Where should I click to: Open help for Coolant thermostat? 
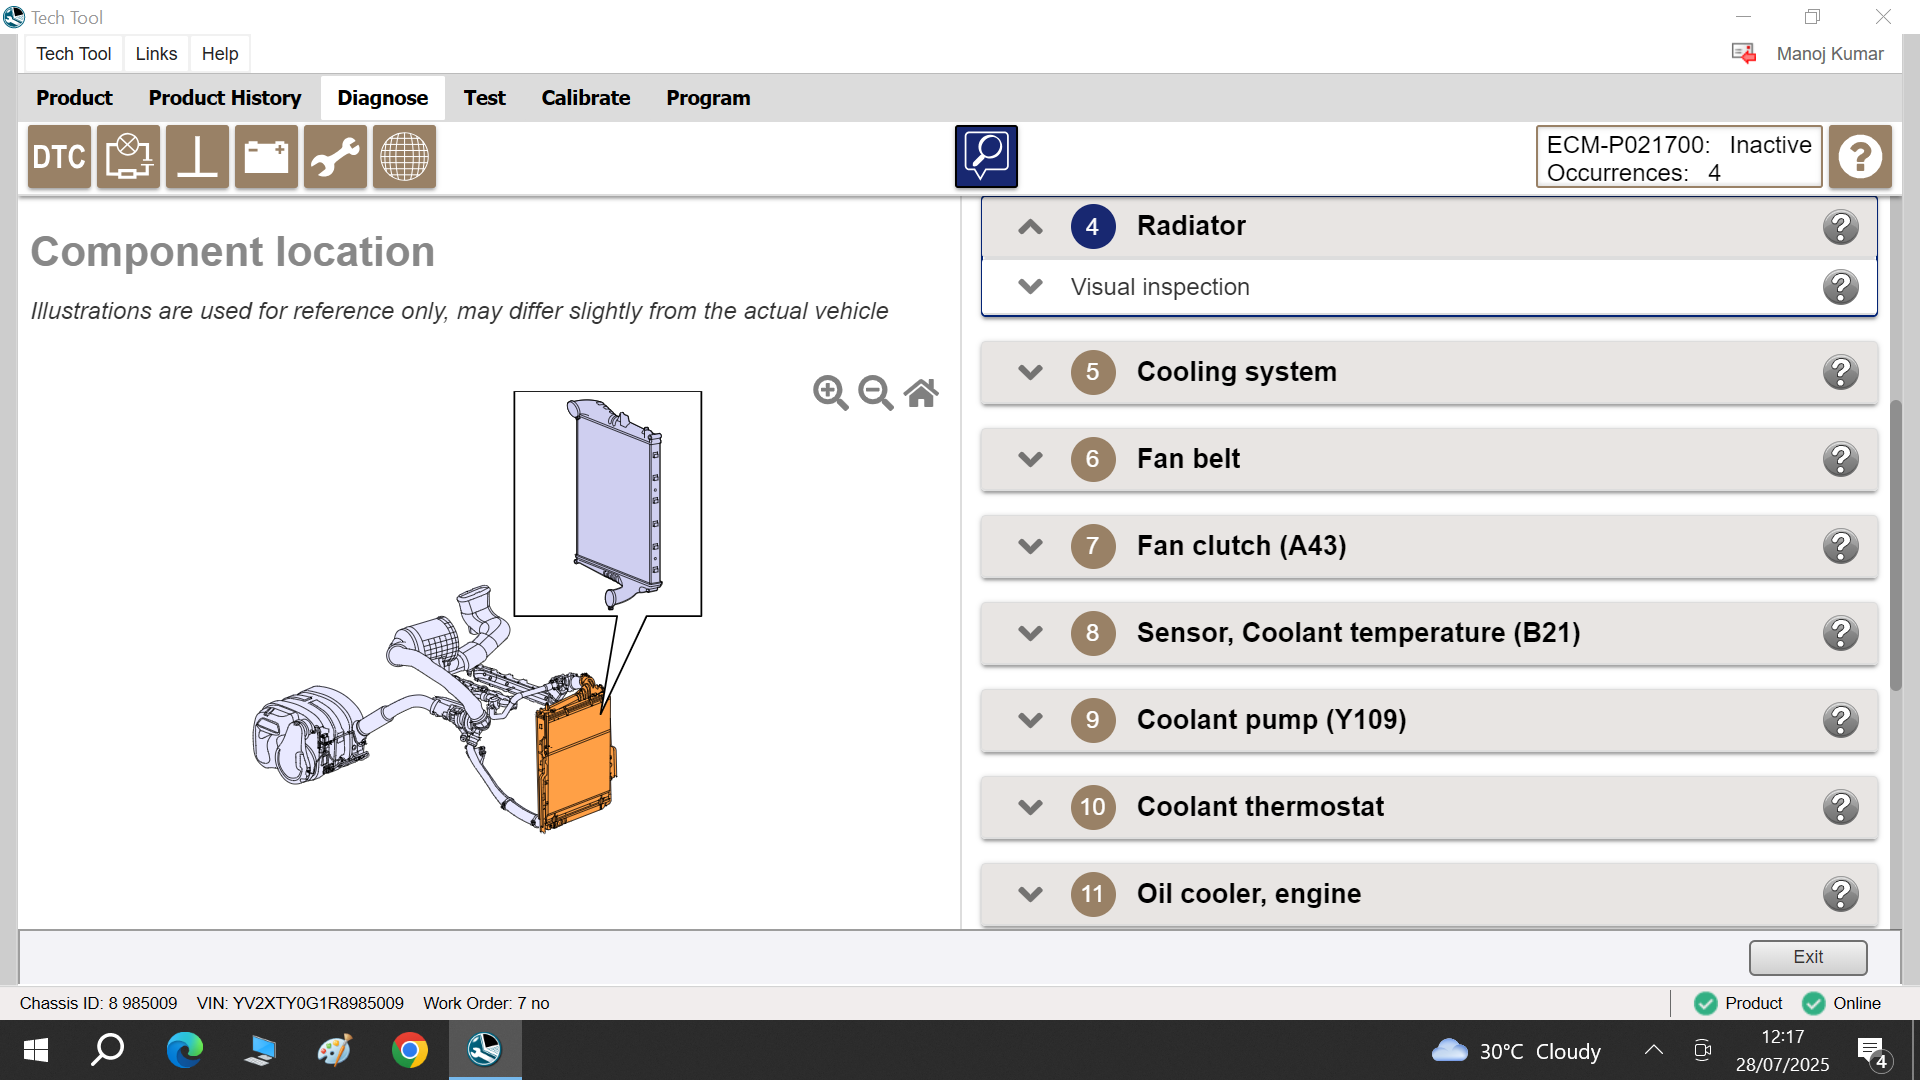[1840, 807]
